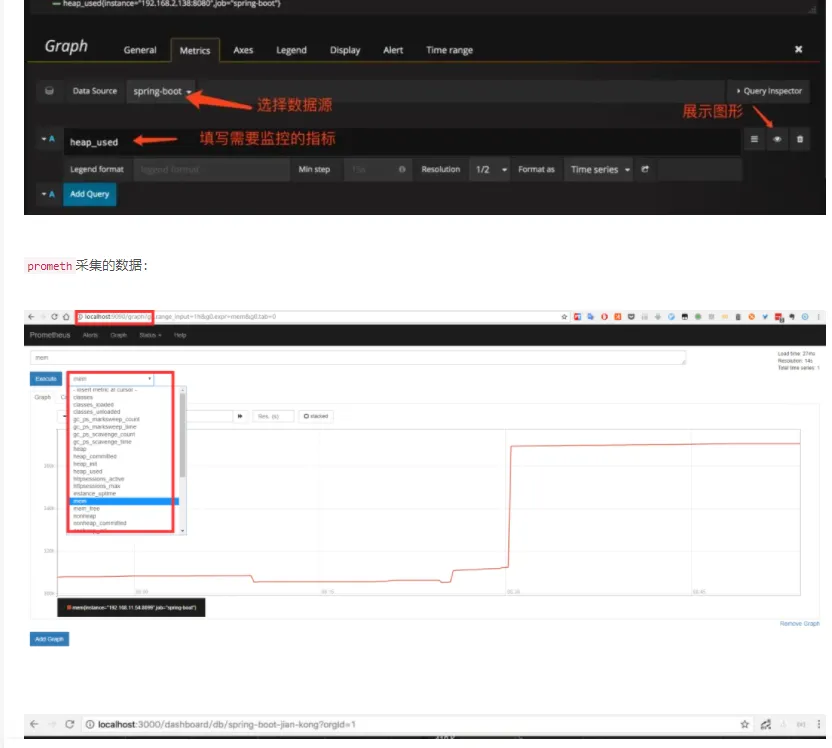Click the Add Query button
Image resolution: width=832 pixels, height=748 pixels.
(89, 194)
